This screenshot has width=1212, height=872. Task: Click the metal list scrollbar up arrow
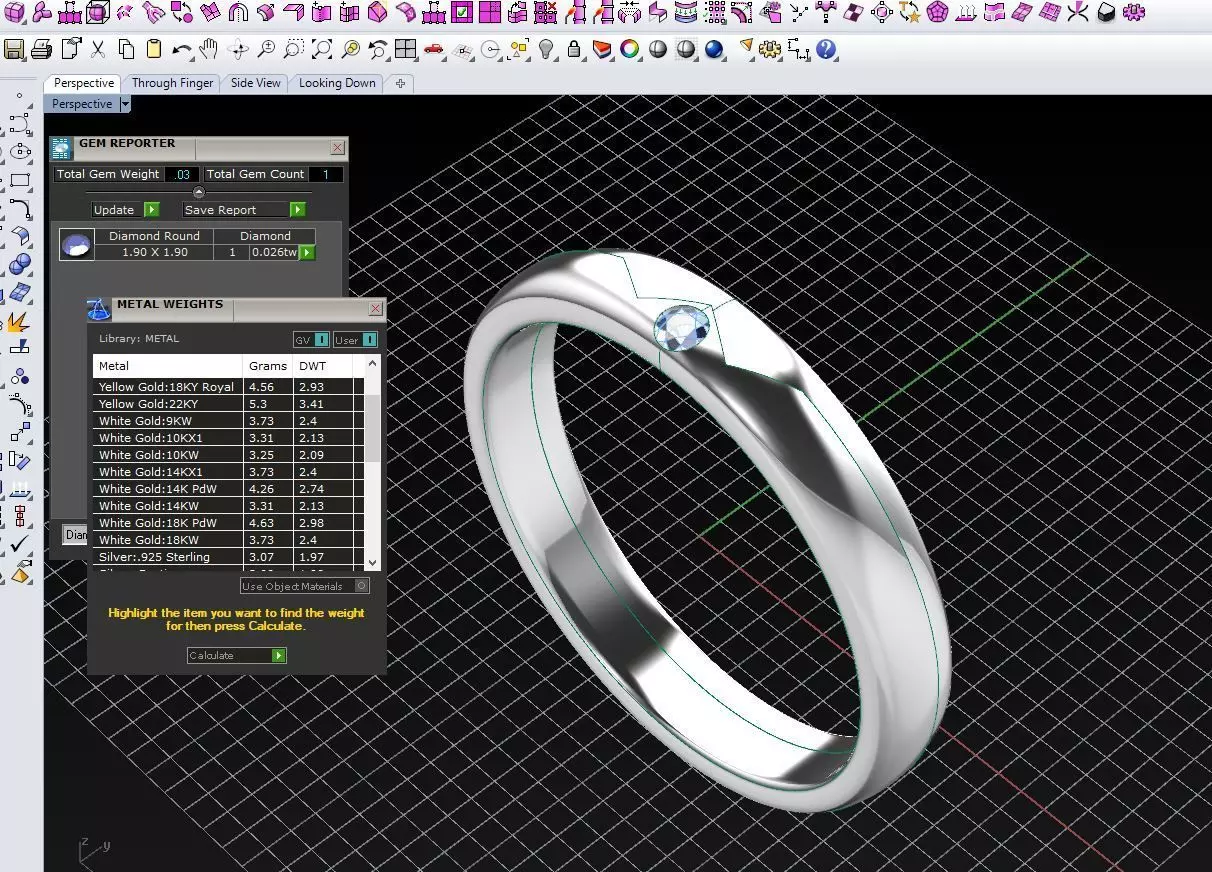[373, 363]
